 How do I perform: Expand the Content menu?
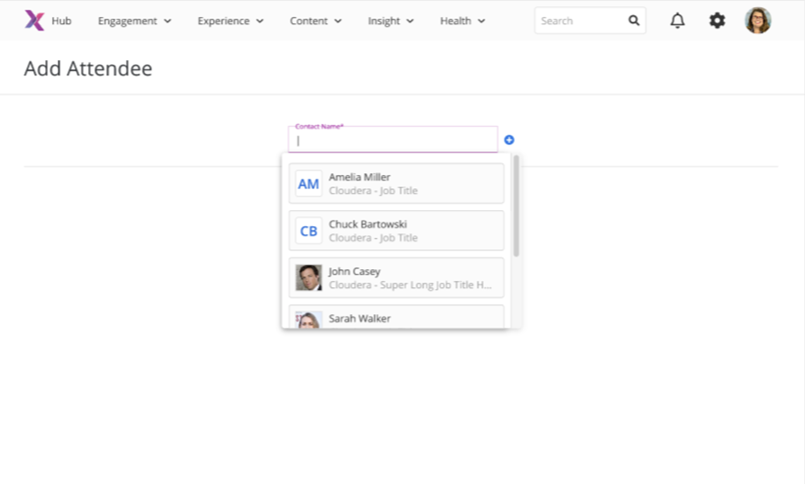pyautogui.click(x=315, y=20)
